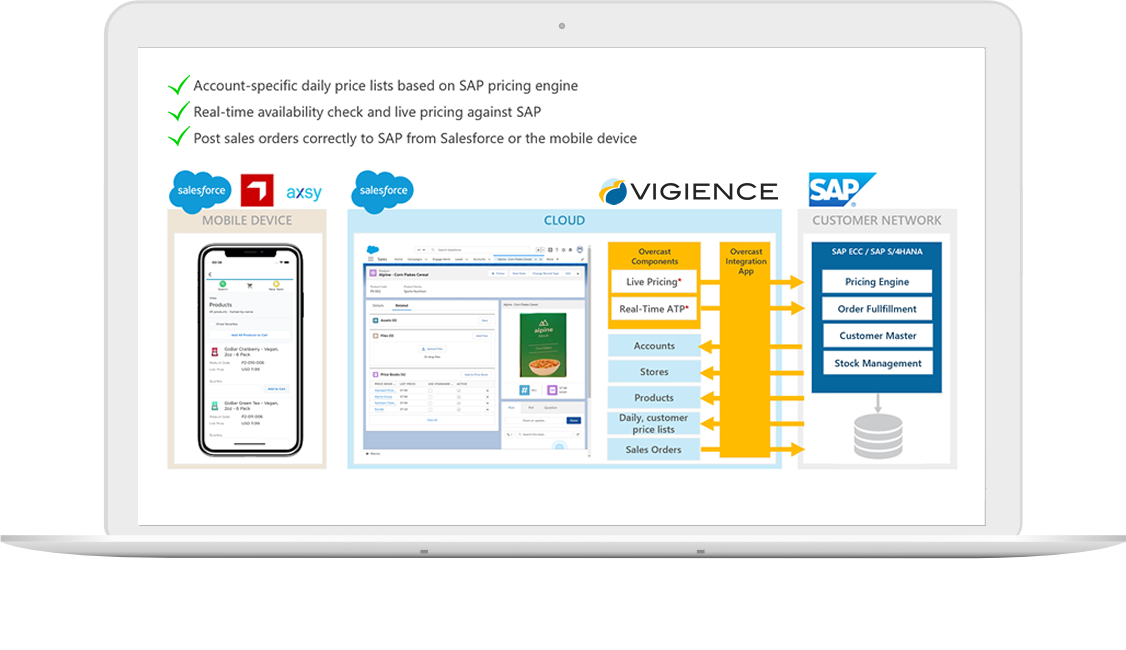Image resolution: width=1126 pixels, height=650 pixels.
Task: Toggle Use Standard checkbox in first price book row
Action: (x=430, y=391)
